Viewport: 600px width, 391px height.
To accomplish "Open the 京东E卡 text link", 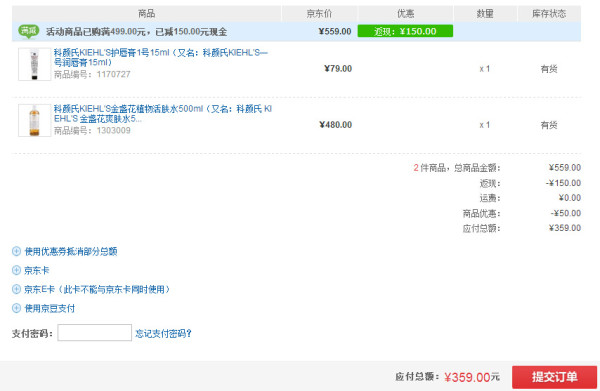I will click(97, 289).
